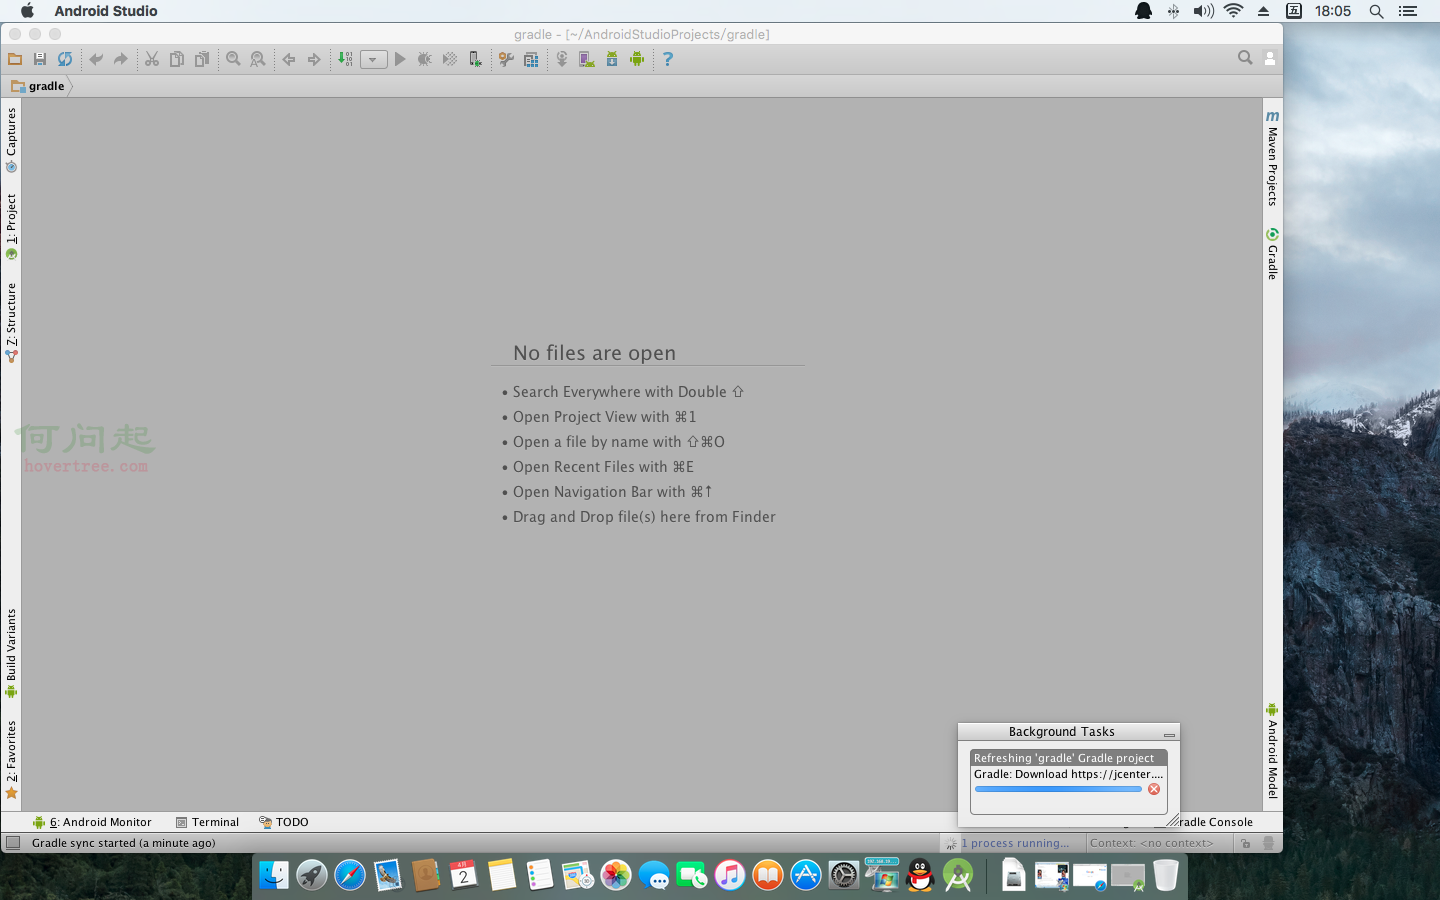This screenshot has height=900, width=1440.
Task: Click the Cut scissors icon
Action: click(152, 59)
